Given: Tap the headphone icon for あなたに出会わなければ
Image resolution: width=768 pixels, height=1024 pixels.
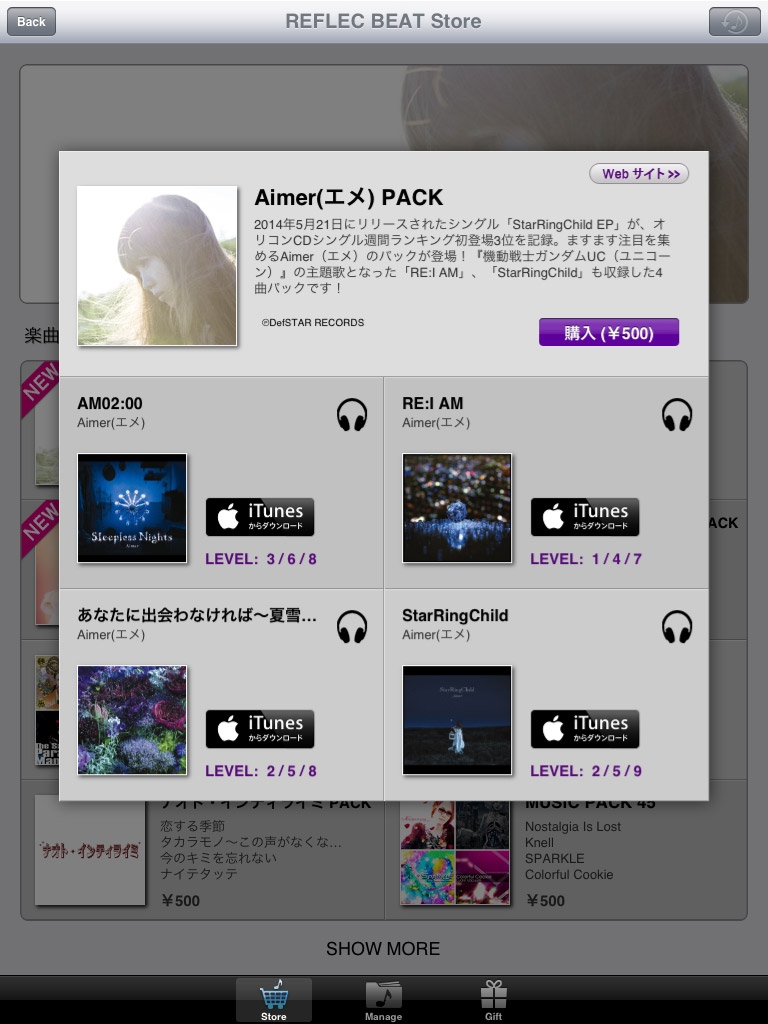Looking at the screenshot, I should (x=352, y=626).
